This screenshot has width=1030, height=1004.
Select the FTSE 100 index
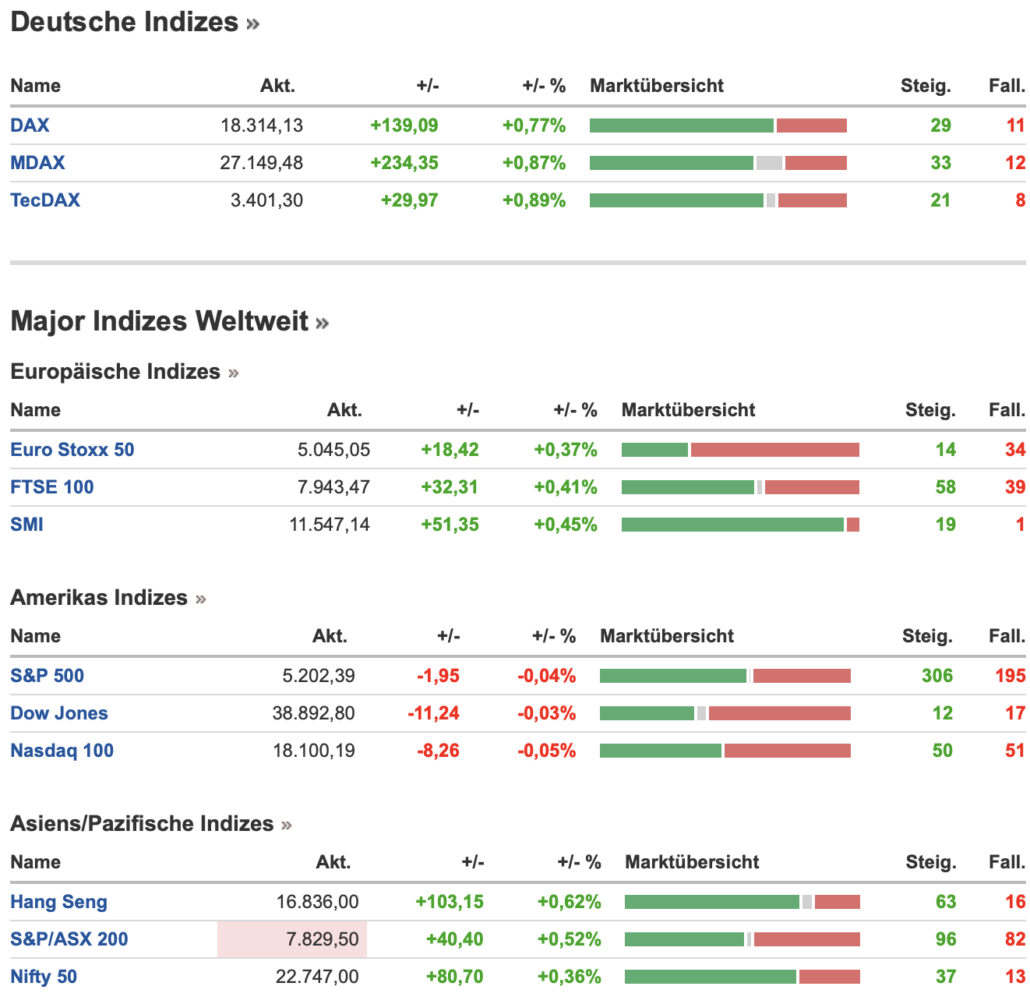pos(52,487)
